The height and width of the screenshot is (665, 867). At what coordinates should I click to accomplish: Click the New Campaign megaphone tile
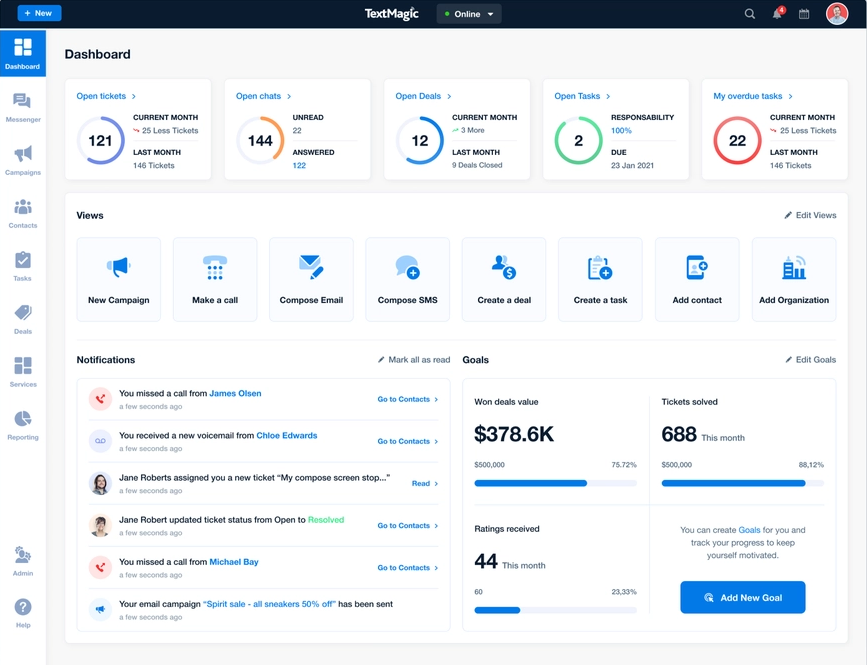coord(119,279)
